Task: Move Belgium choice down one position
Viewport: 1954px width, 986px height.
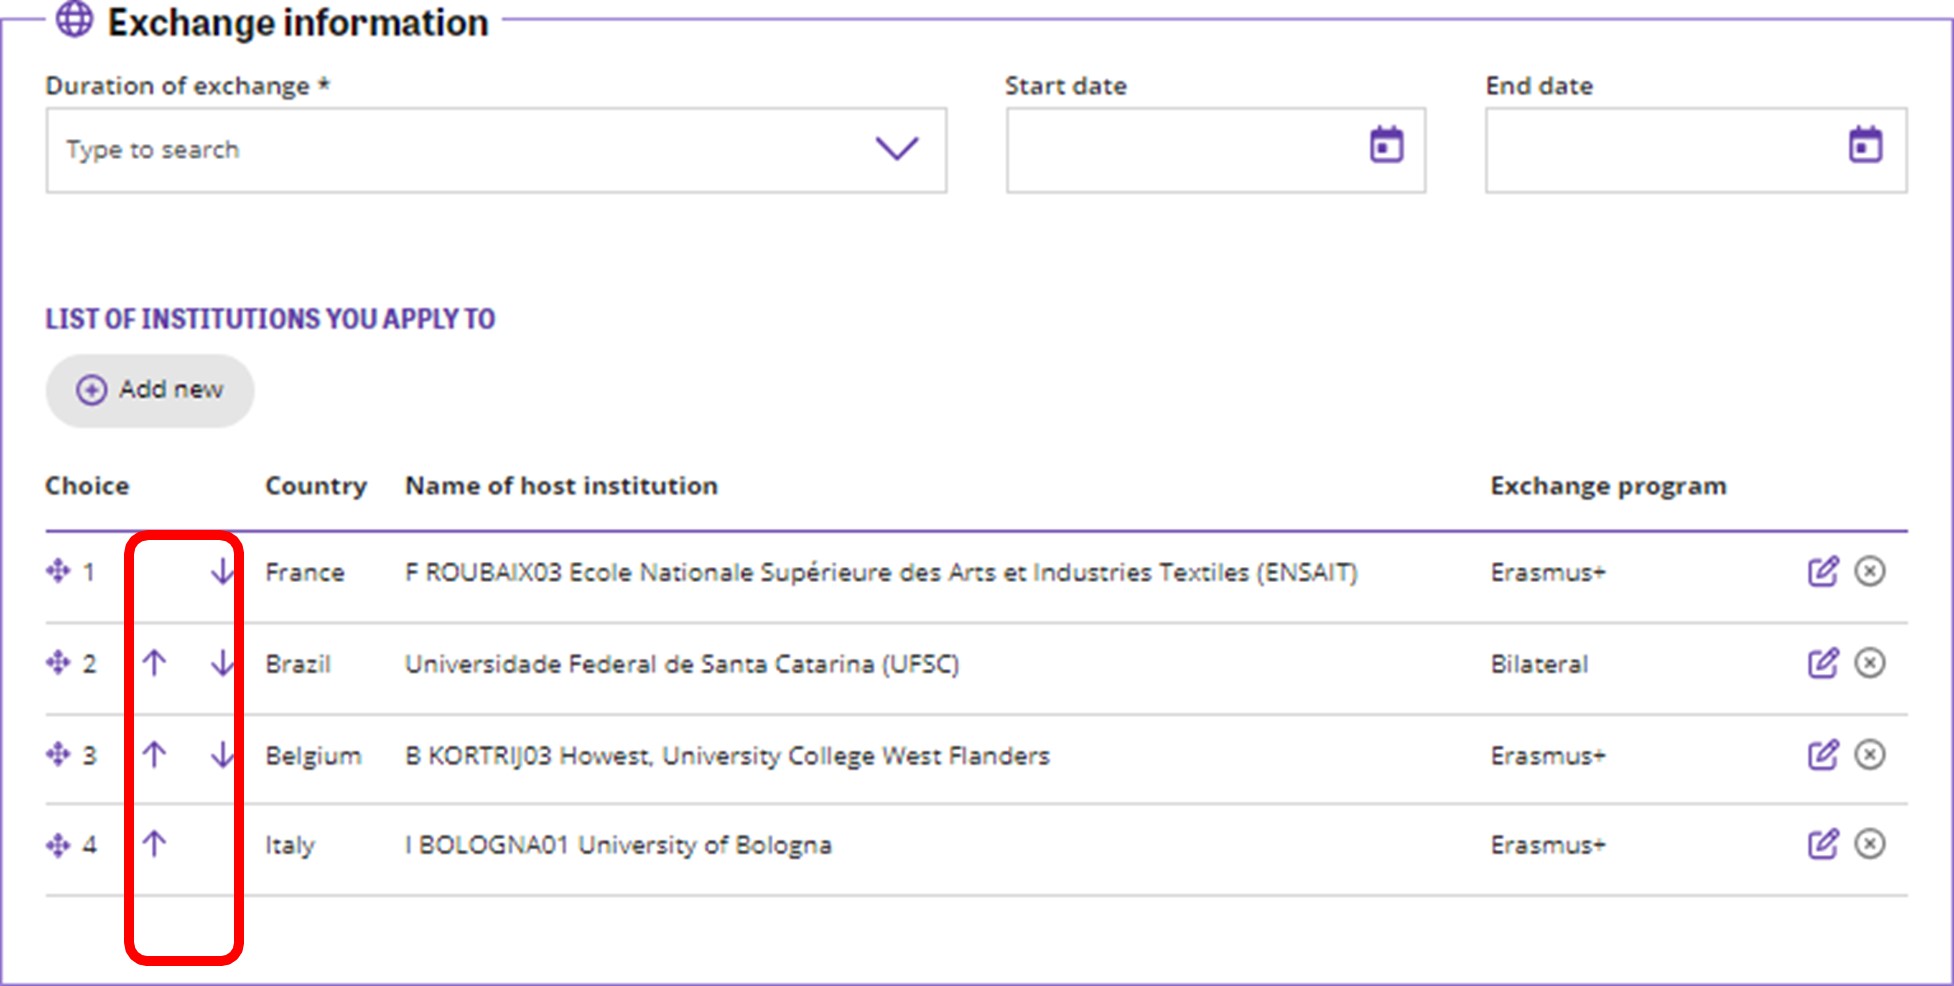Action: 222,755
